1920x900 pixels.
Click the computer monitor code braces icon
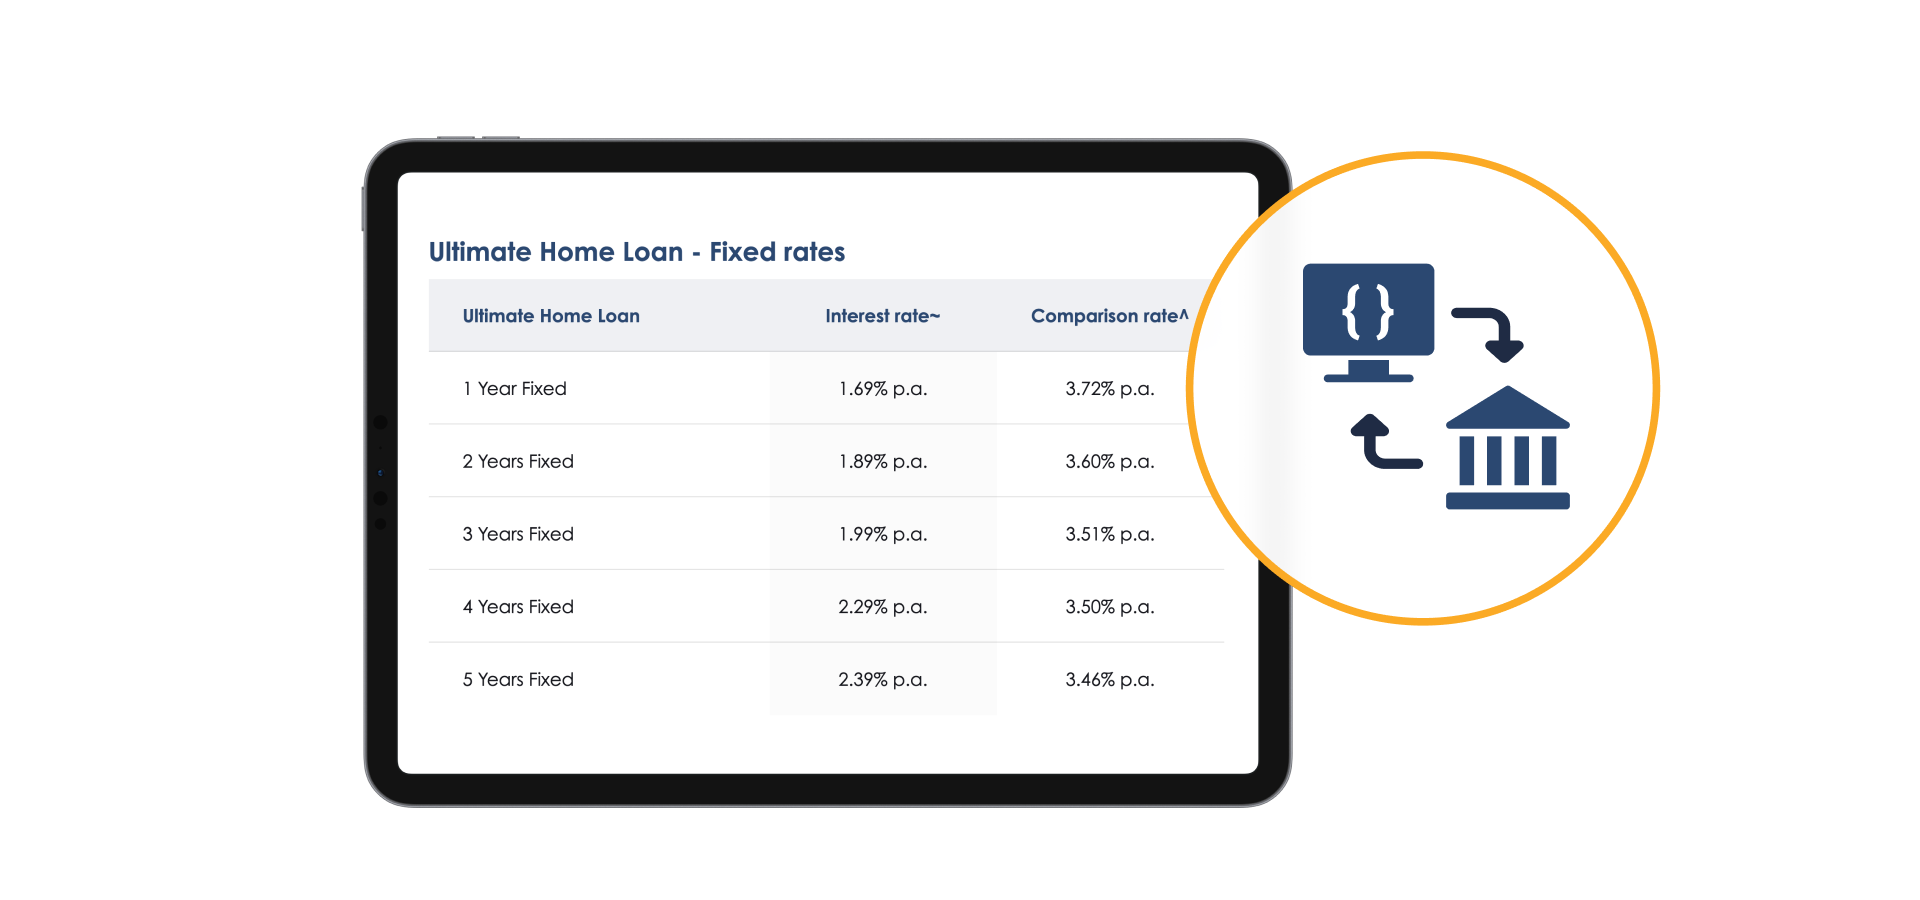(1367, 320)
